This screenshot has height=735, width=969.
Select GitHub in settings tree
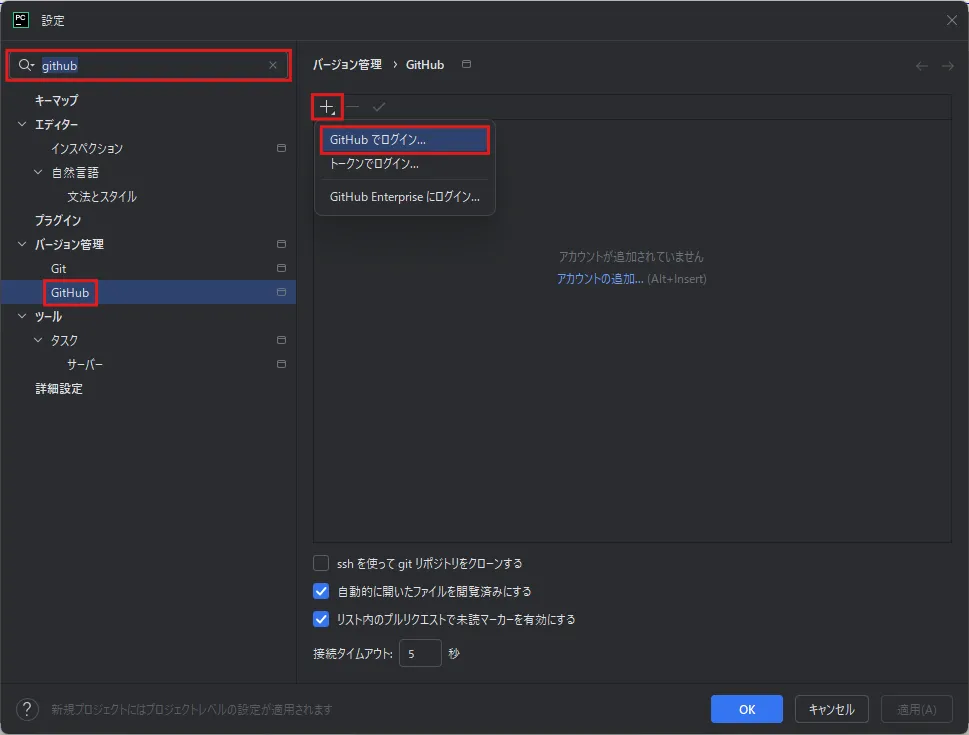coord(70,292)
